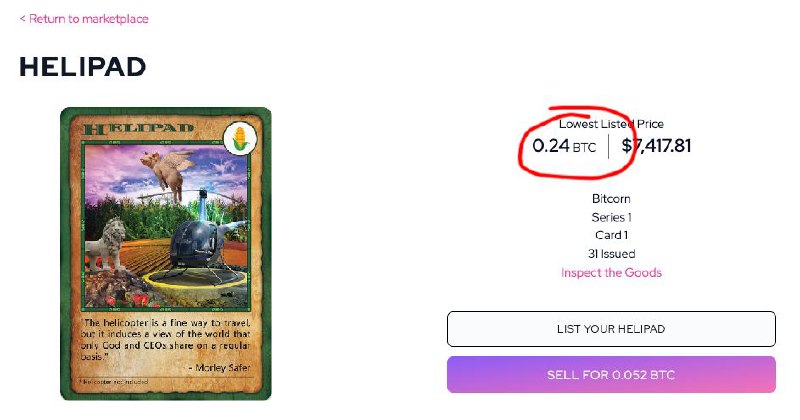Open the Inspect the Goods link
The width and height of the screenshot is (800, 420).
(x=611, y=273)
